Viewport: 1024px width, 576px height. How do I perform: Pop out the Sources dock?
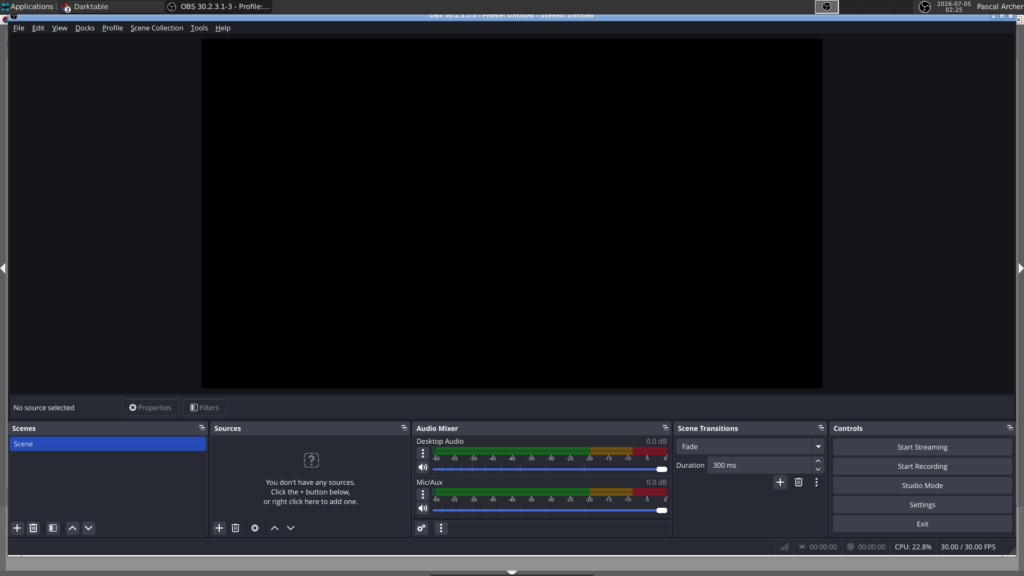404,428
